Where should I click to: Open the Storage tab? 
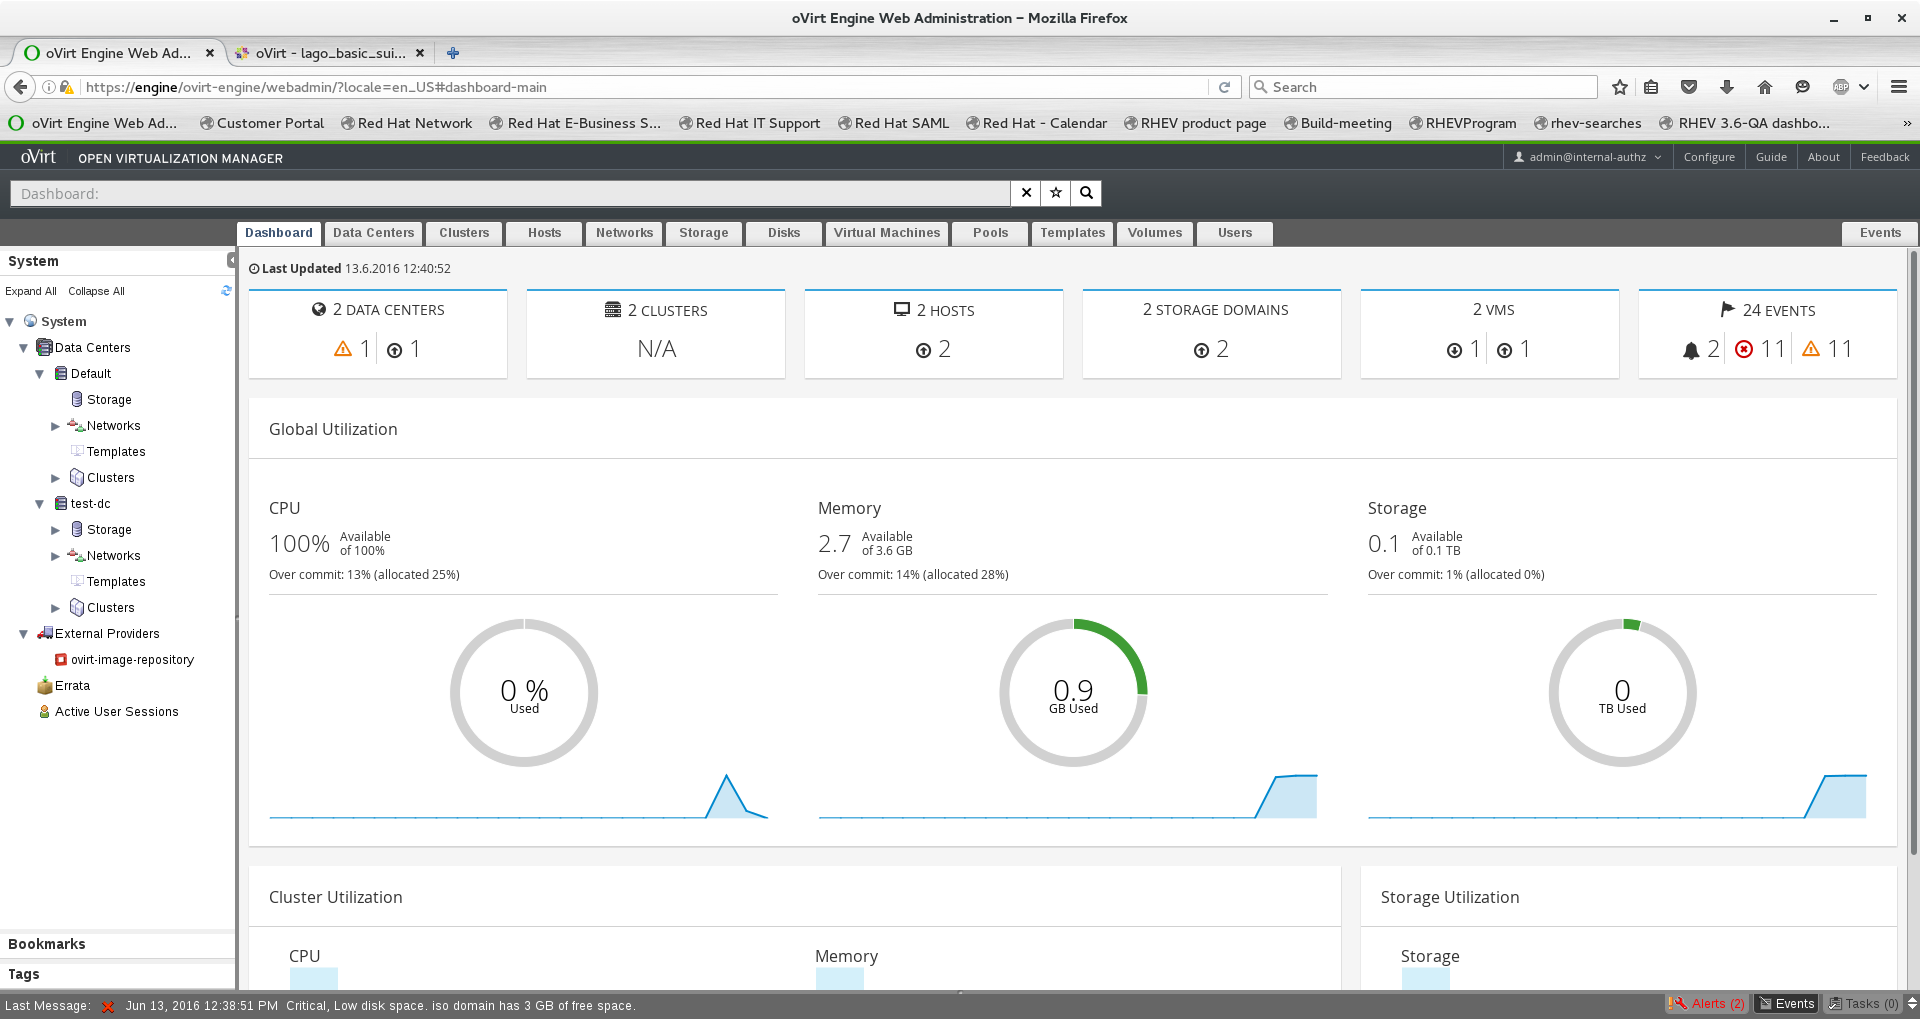coord(703,233)
